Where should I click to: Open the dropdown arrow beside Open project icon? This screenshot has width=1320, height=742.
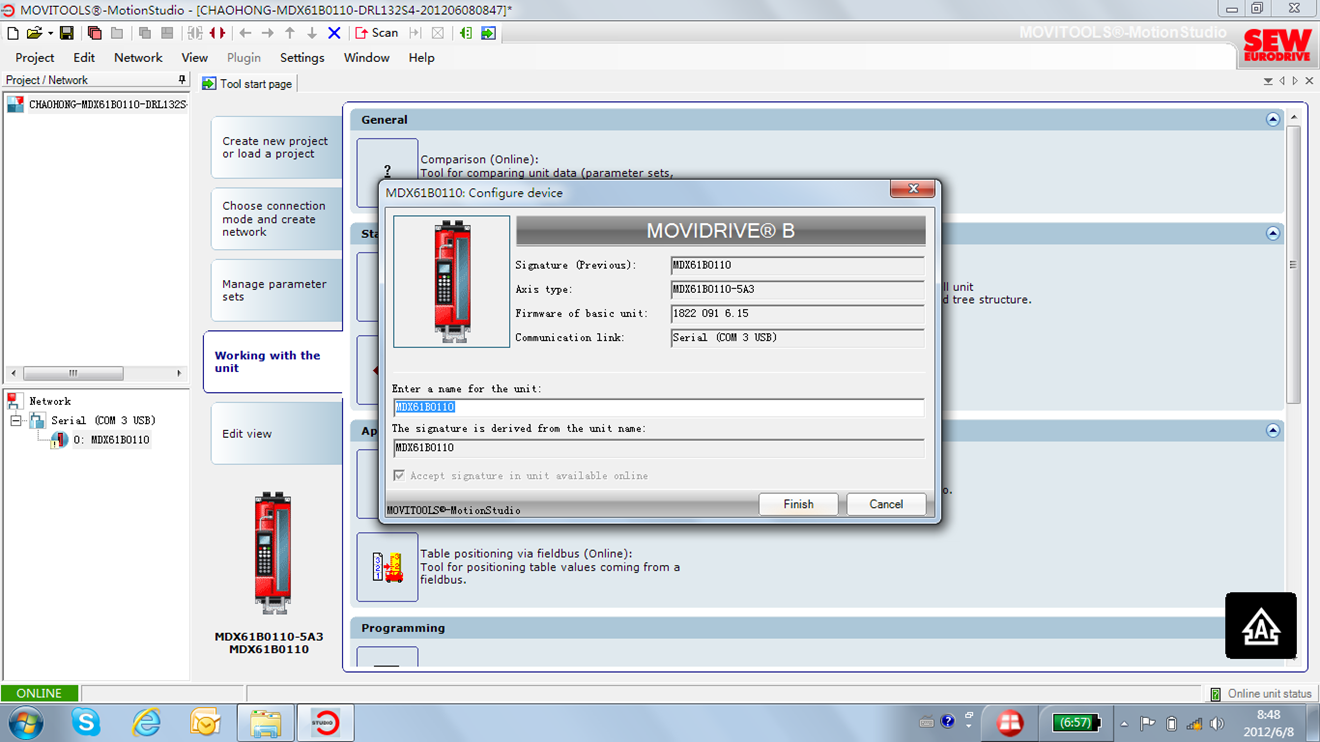tap(50, 34)
